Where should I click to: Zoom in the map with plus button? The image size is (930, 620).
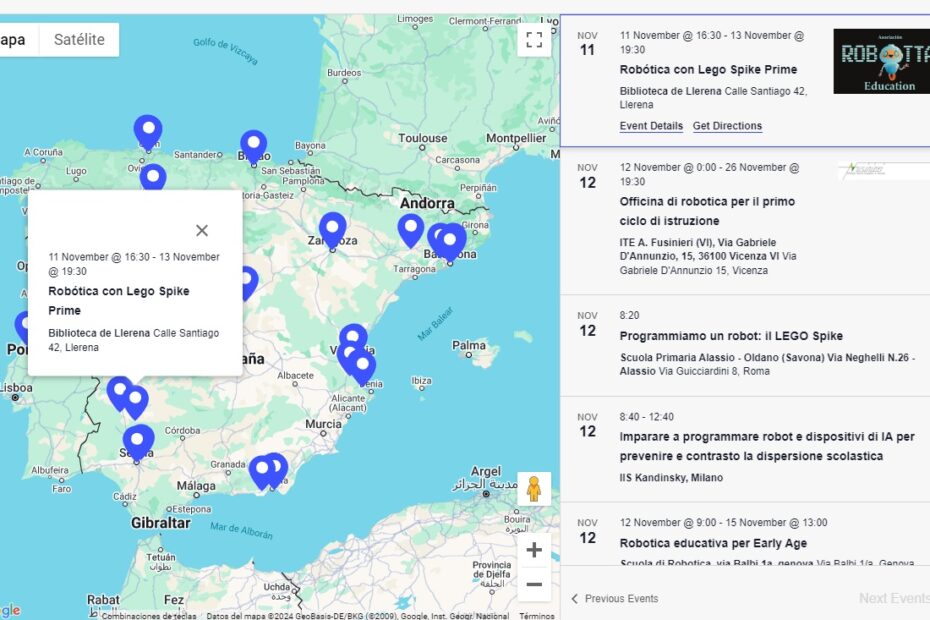tap(534, 550)
